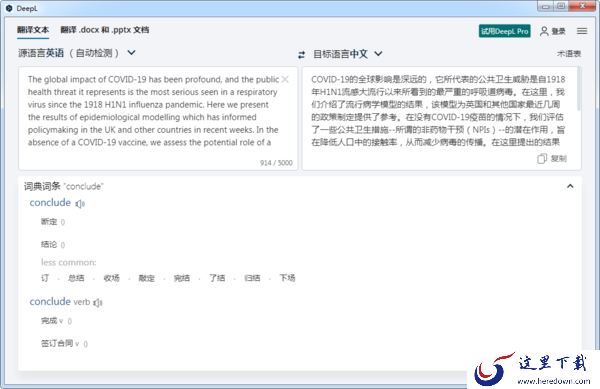Minimize the DeepL window
Image resolution: width=600 pixels, height=389 pixels.
pos(545,6)
